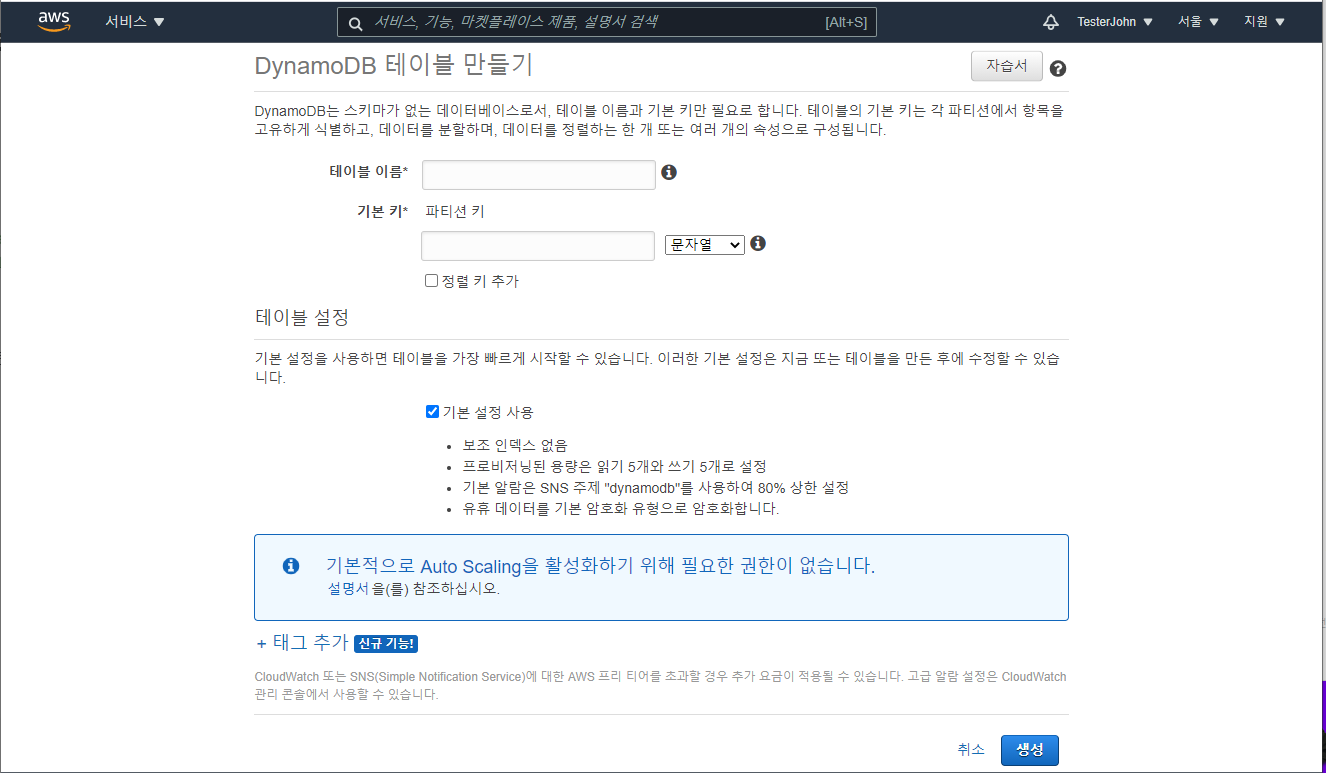Open the 서울 region selector
The height and width of the screenshot is (773, 1326).
[x=1198, y=21]
